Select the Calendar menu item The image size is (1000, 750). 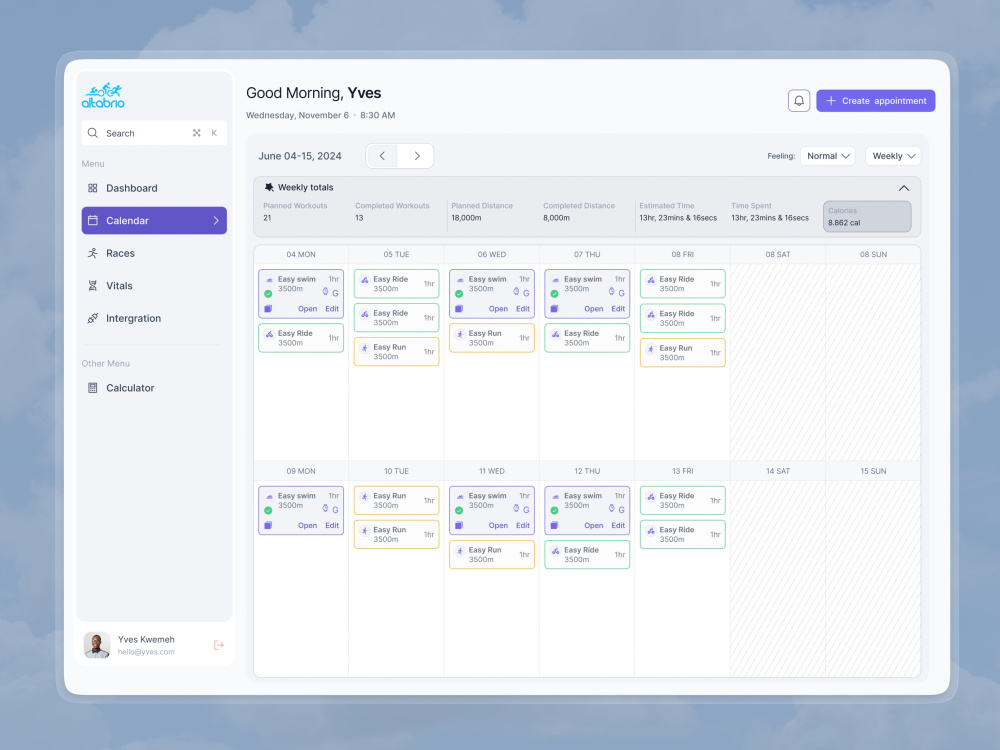(154, 221)
